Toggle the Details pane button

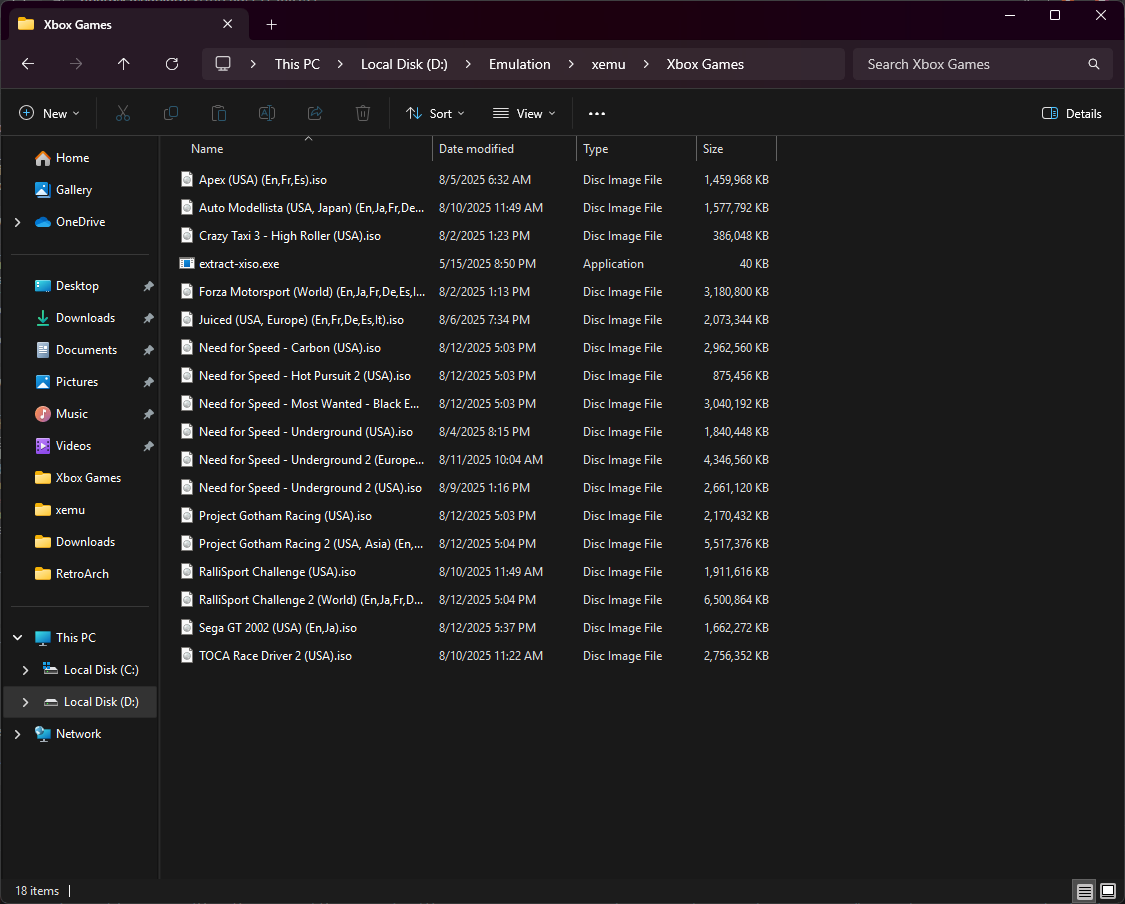[1072, 114]
